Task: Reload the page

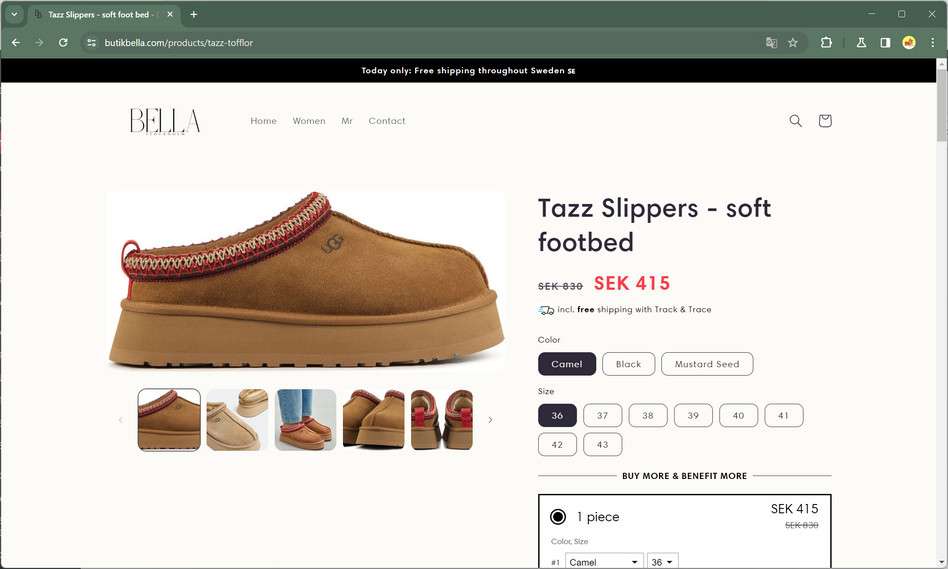Action: [x=63, y=43]
